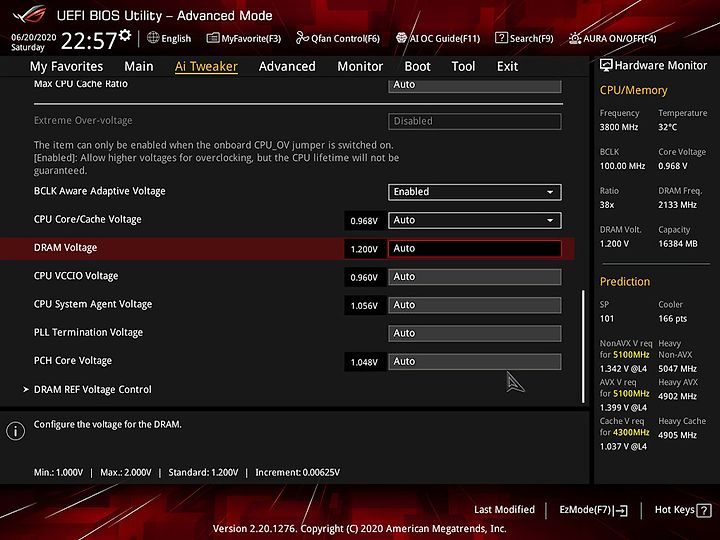
Task: Expand DRAM REF Voltage Control submenu
Action: [92, 389]
